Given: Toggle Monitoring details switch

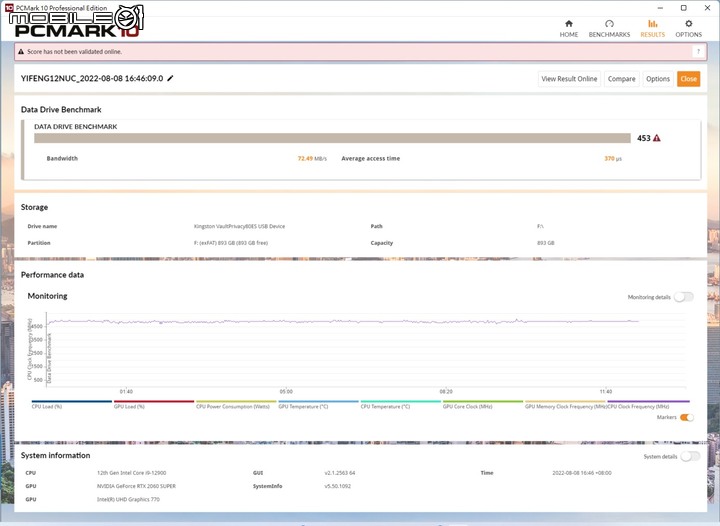Looking at the screenshot, I should [684, 297].
